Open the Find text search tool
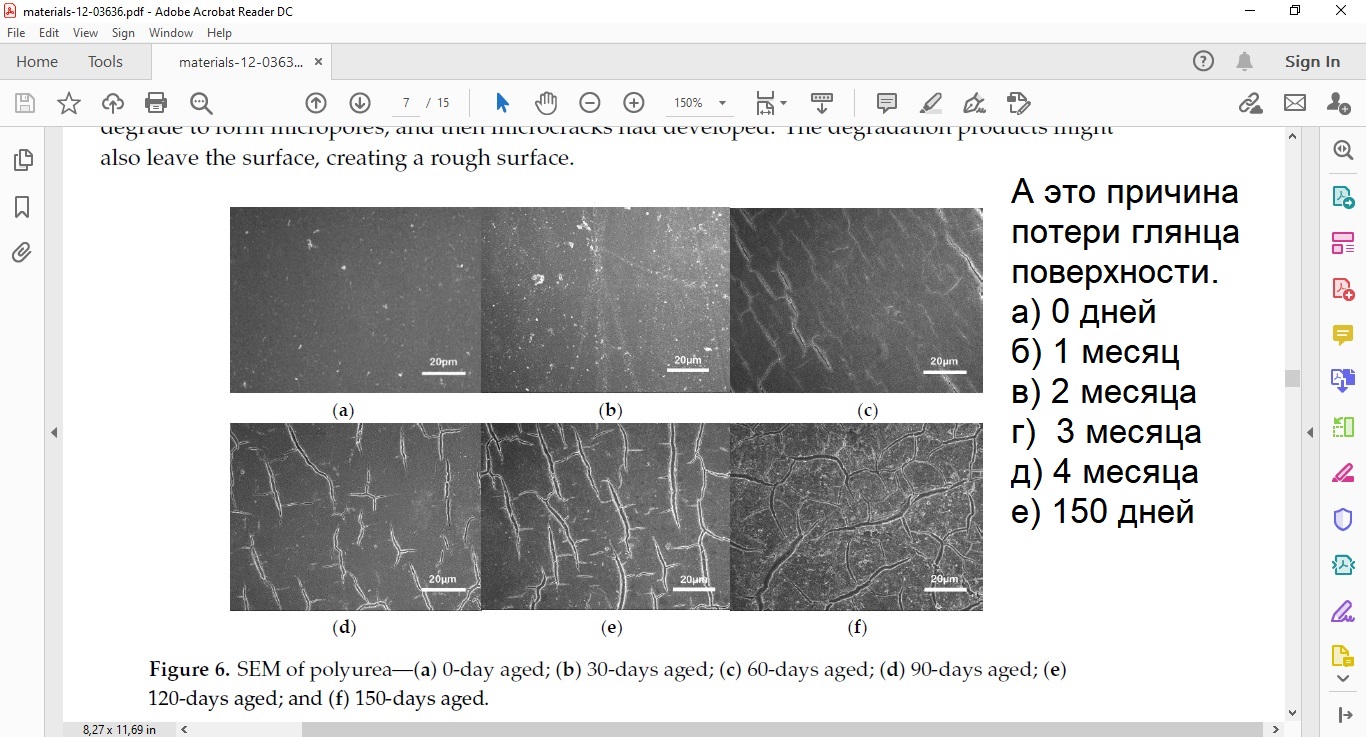1366x737 pixels. click(x=201, y=103)
